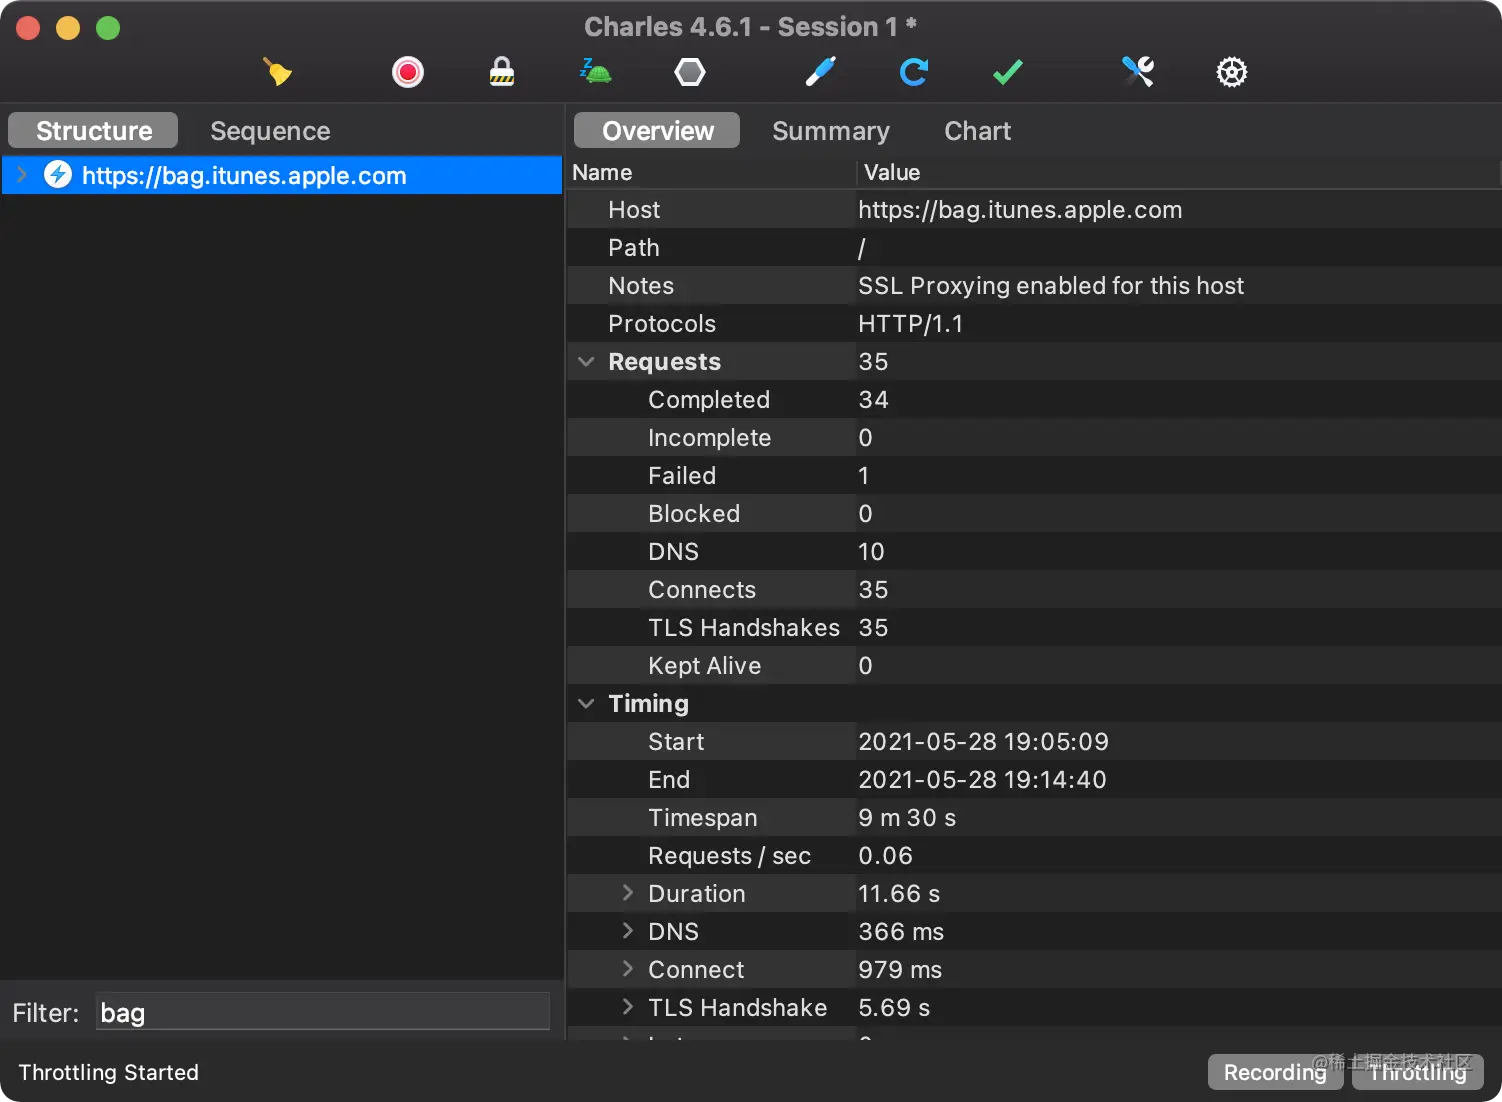Viewport: 1502px width, 1102px height.
Task: Toggle SSL proxying padlock icon
Action: (502, 72)
